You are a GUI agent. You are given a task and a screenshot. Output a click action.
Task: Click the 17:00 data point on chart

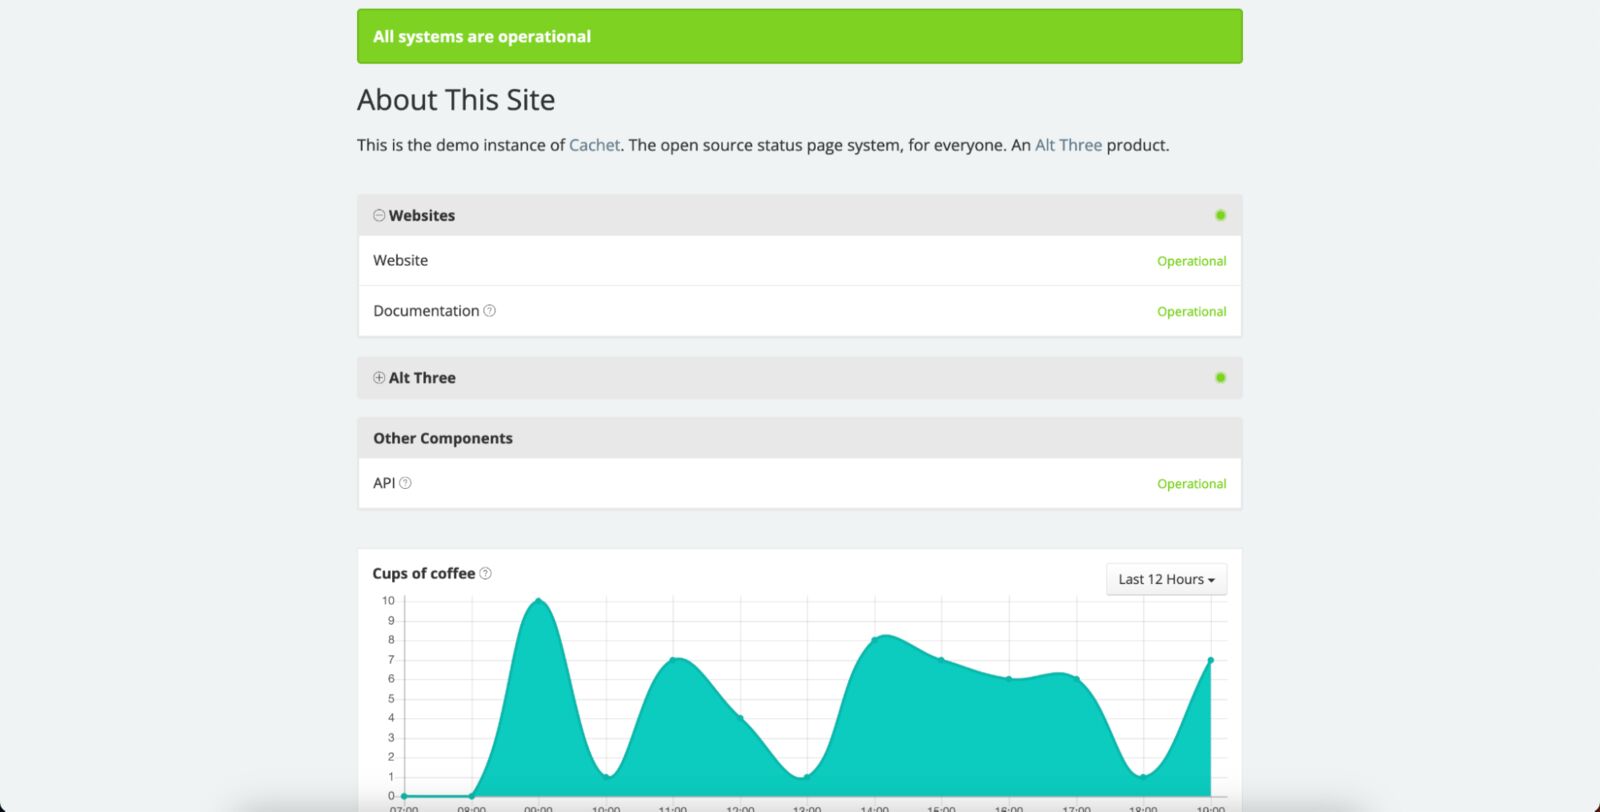(1077, 679)
